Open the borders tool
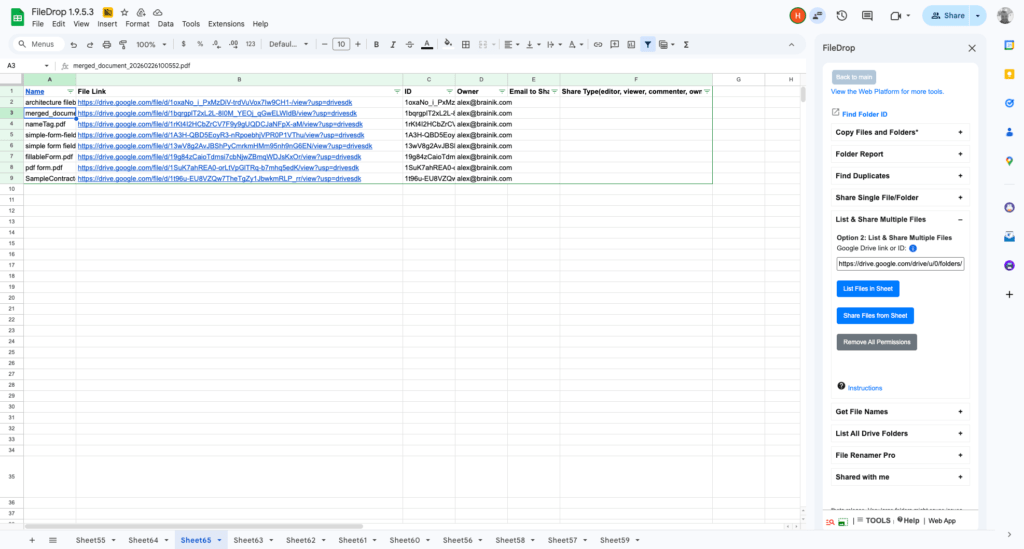The image size is (1024, 549). (466, 44)
